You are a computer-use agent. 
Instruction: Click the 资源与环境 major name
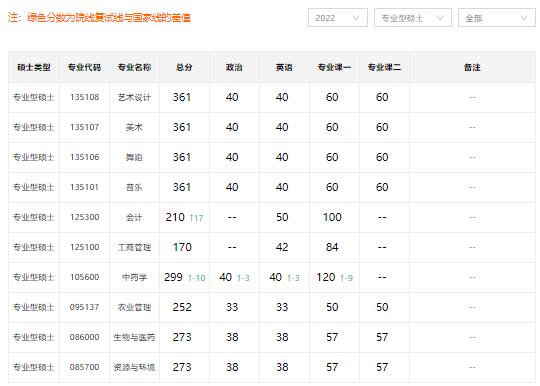[x=134, y=367]
